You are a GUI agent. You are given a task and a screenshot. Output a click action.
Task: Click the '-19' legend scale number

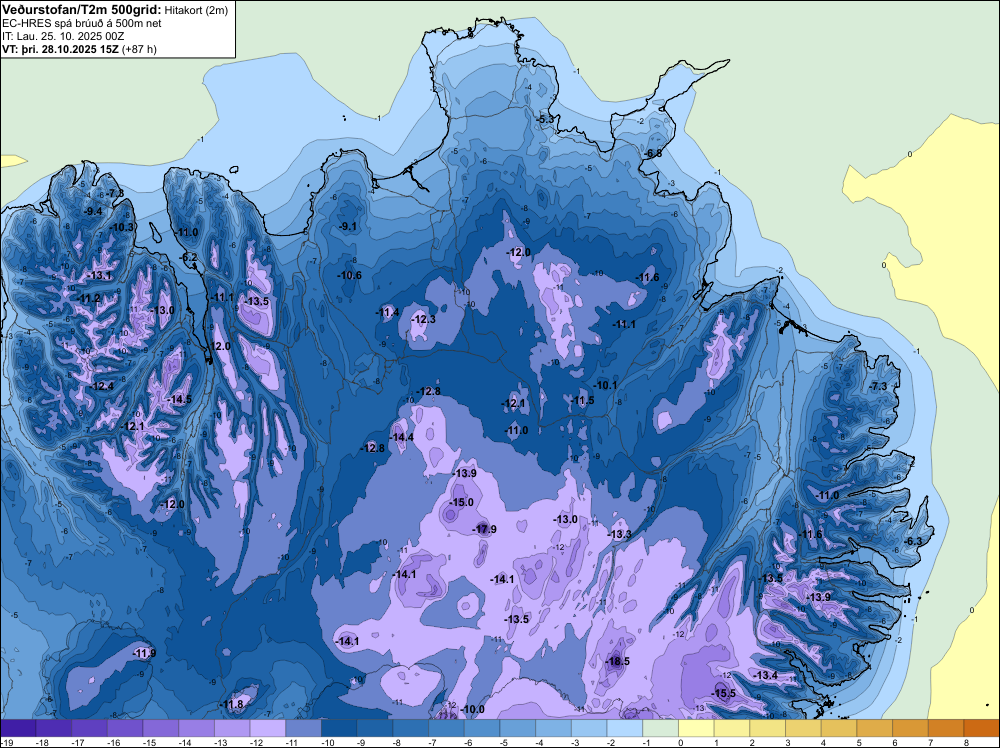(6, 743)
